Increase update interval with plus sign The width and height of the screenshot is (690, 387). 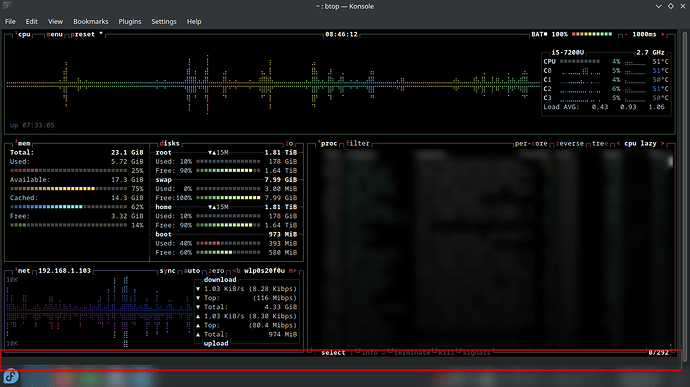[x=663, y=34]
